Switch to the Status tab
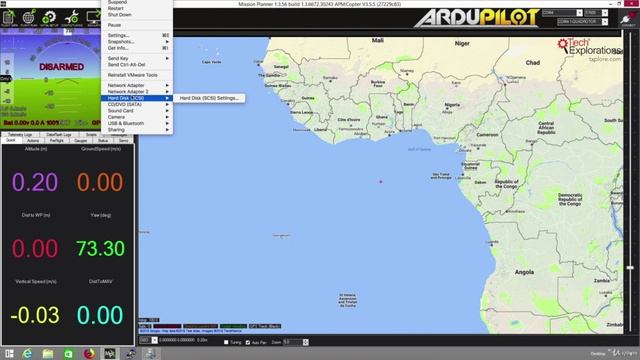Viewport: 640px width, 360px height. click(103, 140)
